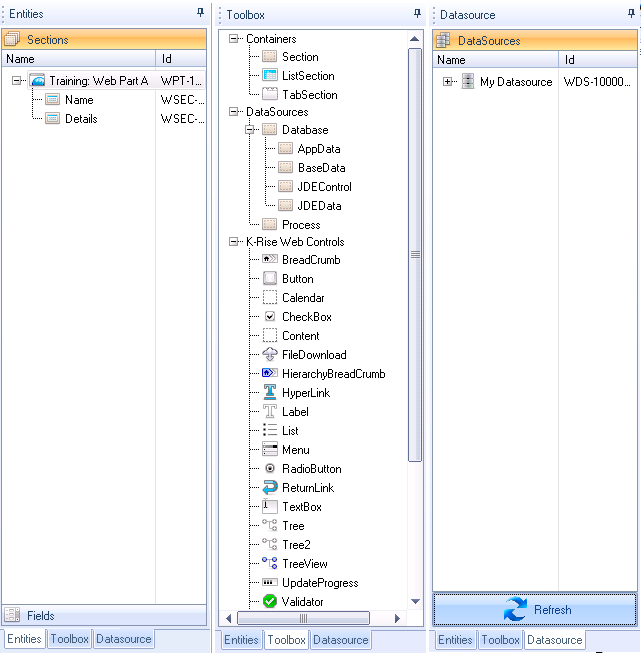Collapse the K-Rise Web Controls group
The image size is (641, 653).
coord(234,242)
